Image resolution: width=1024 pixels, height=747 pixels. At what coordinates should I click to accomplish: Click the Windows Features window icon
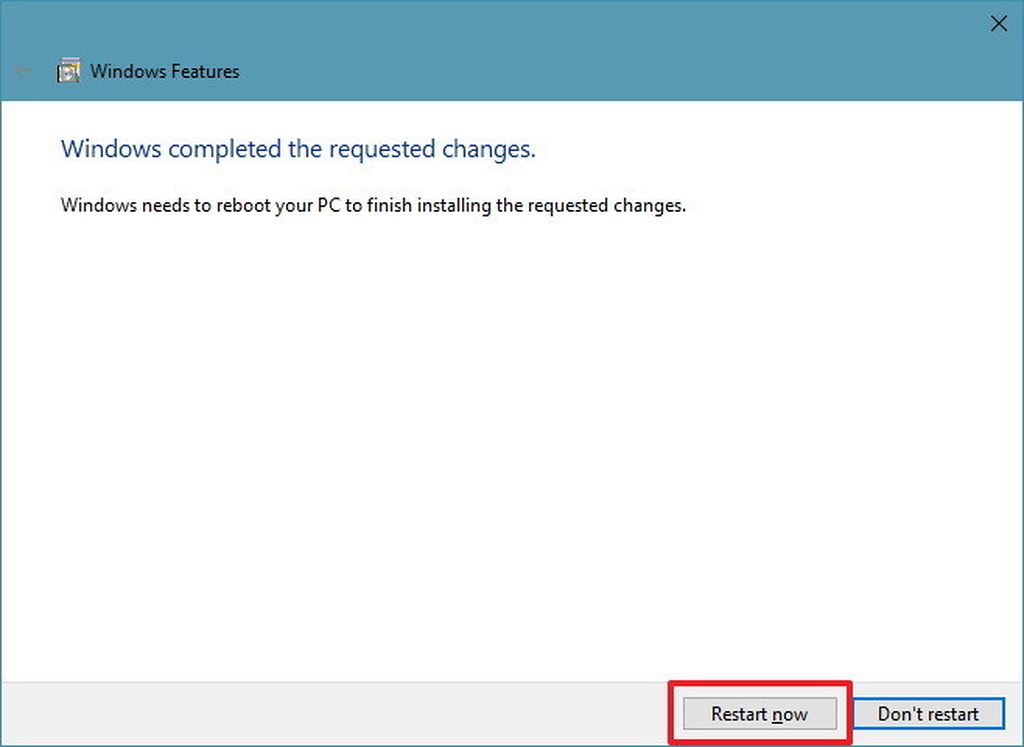click(x=68, y=71)
